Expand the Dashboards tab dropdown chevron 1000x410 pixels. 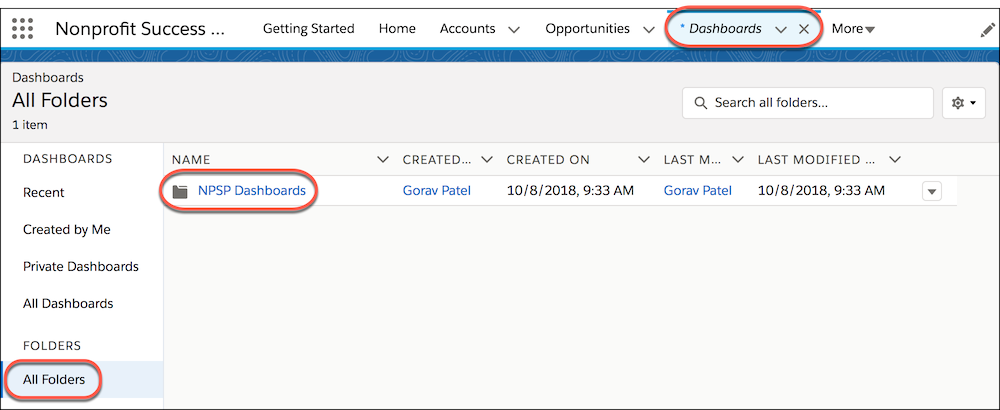[x=781, y=29]
